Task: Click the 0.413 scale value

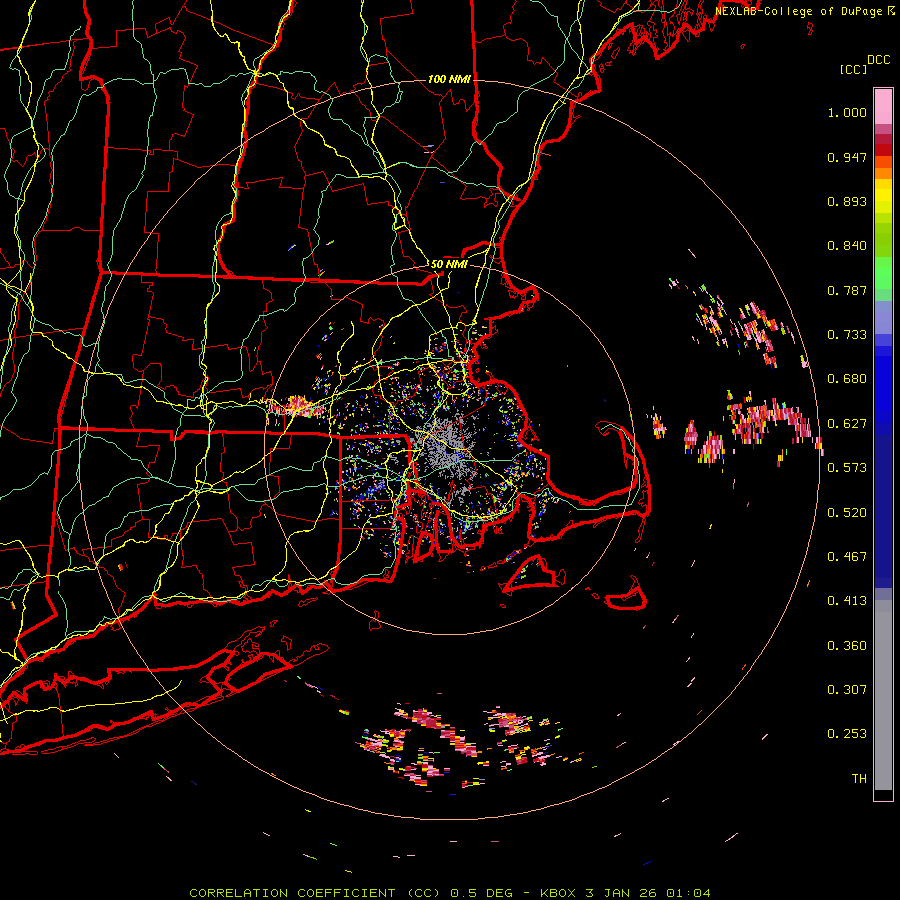Action: tap(847, 601)
